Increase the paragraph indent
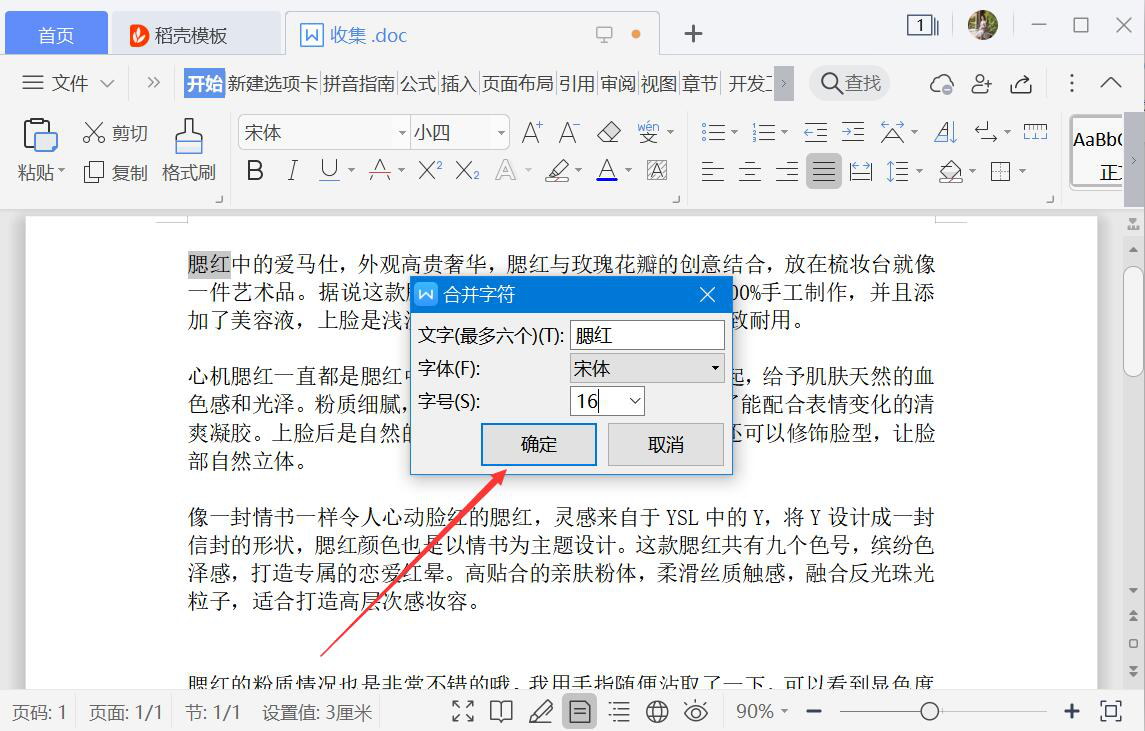This screenshot has height=731, width=1145. click(x=853, y=132)
